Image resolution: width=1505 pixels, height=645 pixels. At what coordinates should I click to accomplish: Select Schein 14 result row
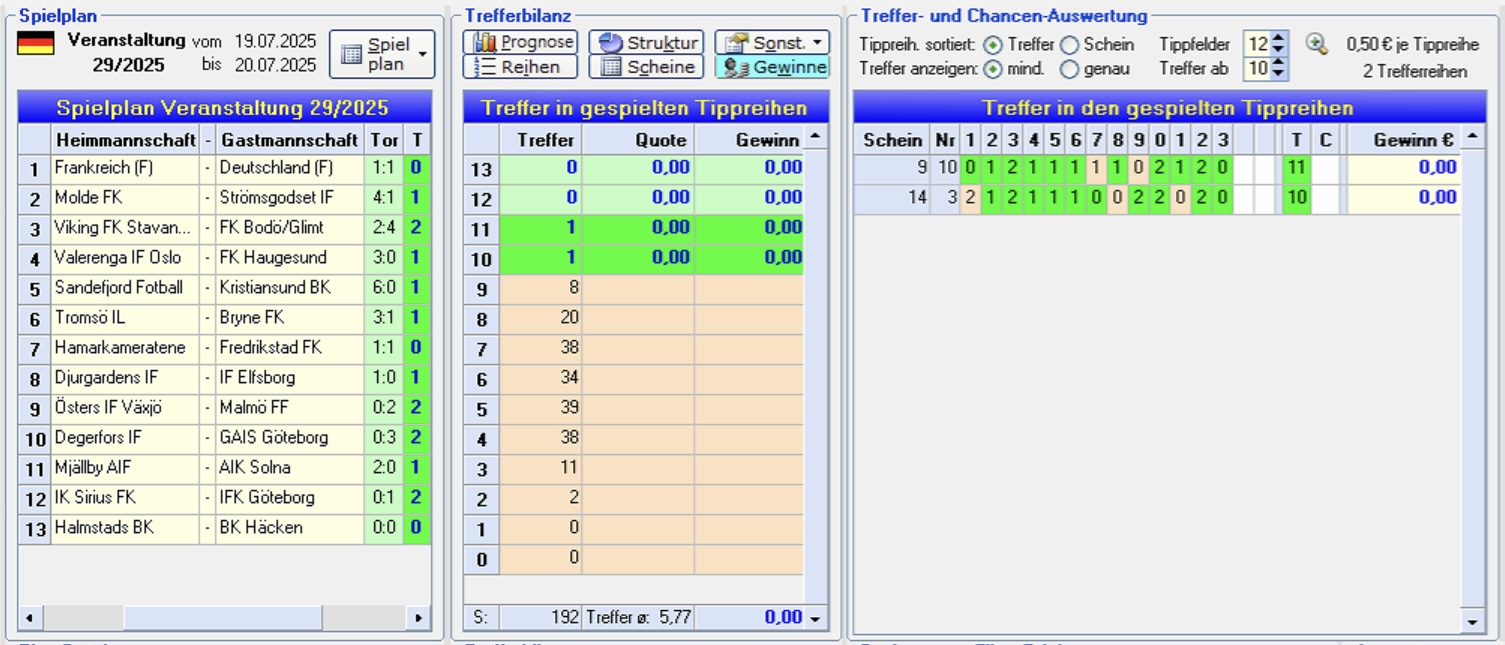point(1157,198)
